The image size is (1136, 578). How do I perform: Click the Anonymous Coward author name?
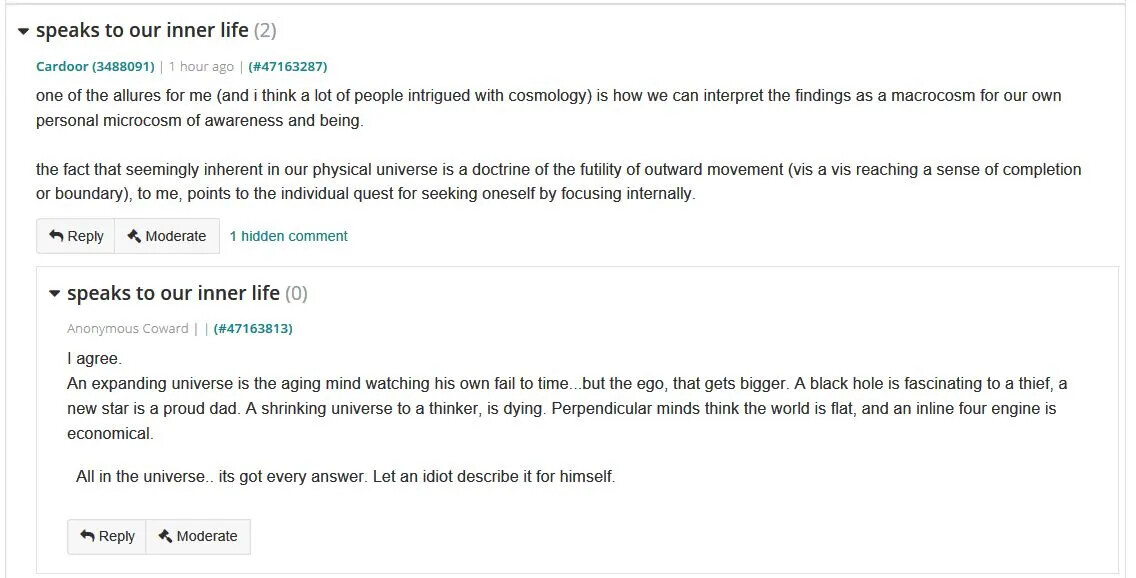click(127, 328)
